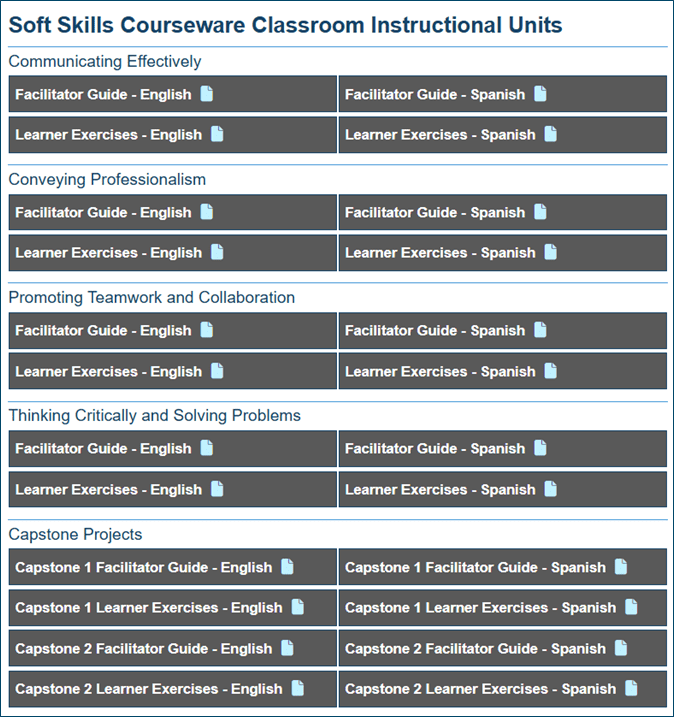Open Thinking Critically Facilitator Guide - English

pyautogui.click(x=103, y=449)
